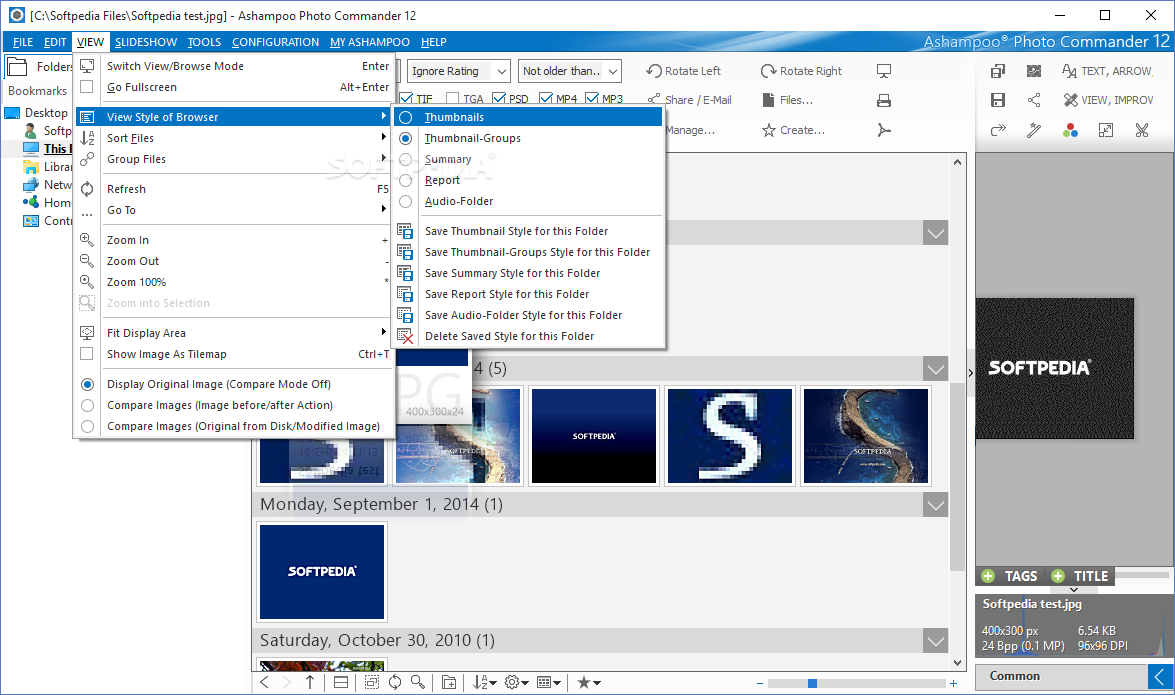Expand the Sort Files submenu
Viewport: 1175px width, 695px height.
tap(235, 138)
